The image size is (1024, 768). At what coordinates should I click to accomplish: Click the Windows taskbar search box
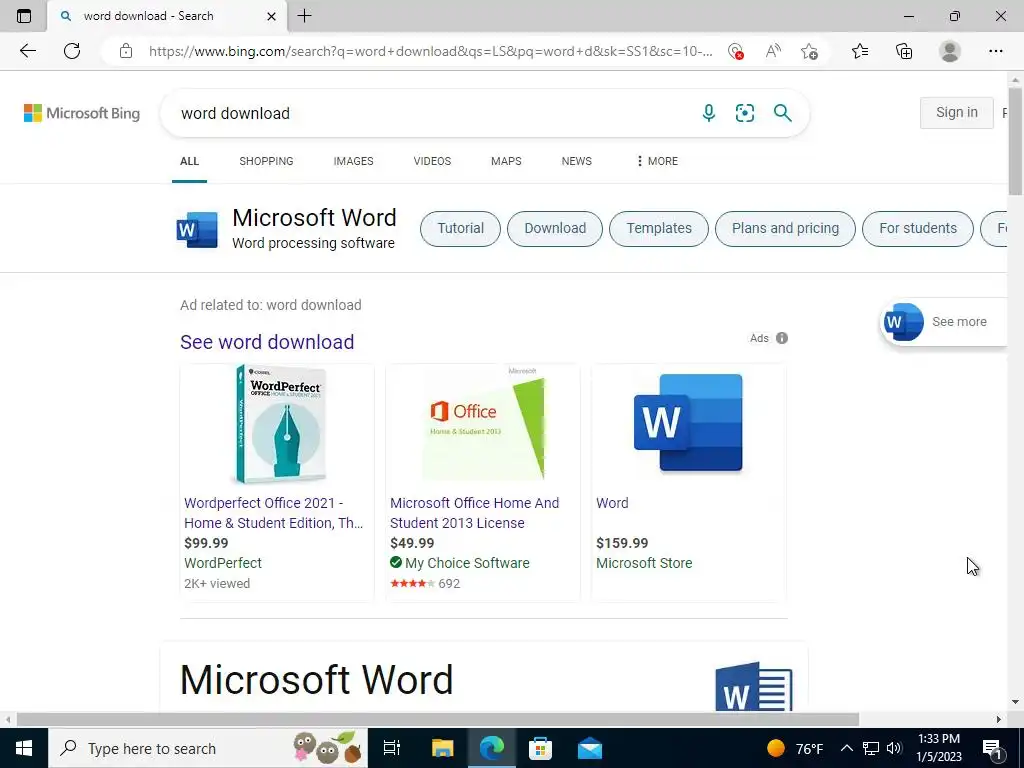208,748
